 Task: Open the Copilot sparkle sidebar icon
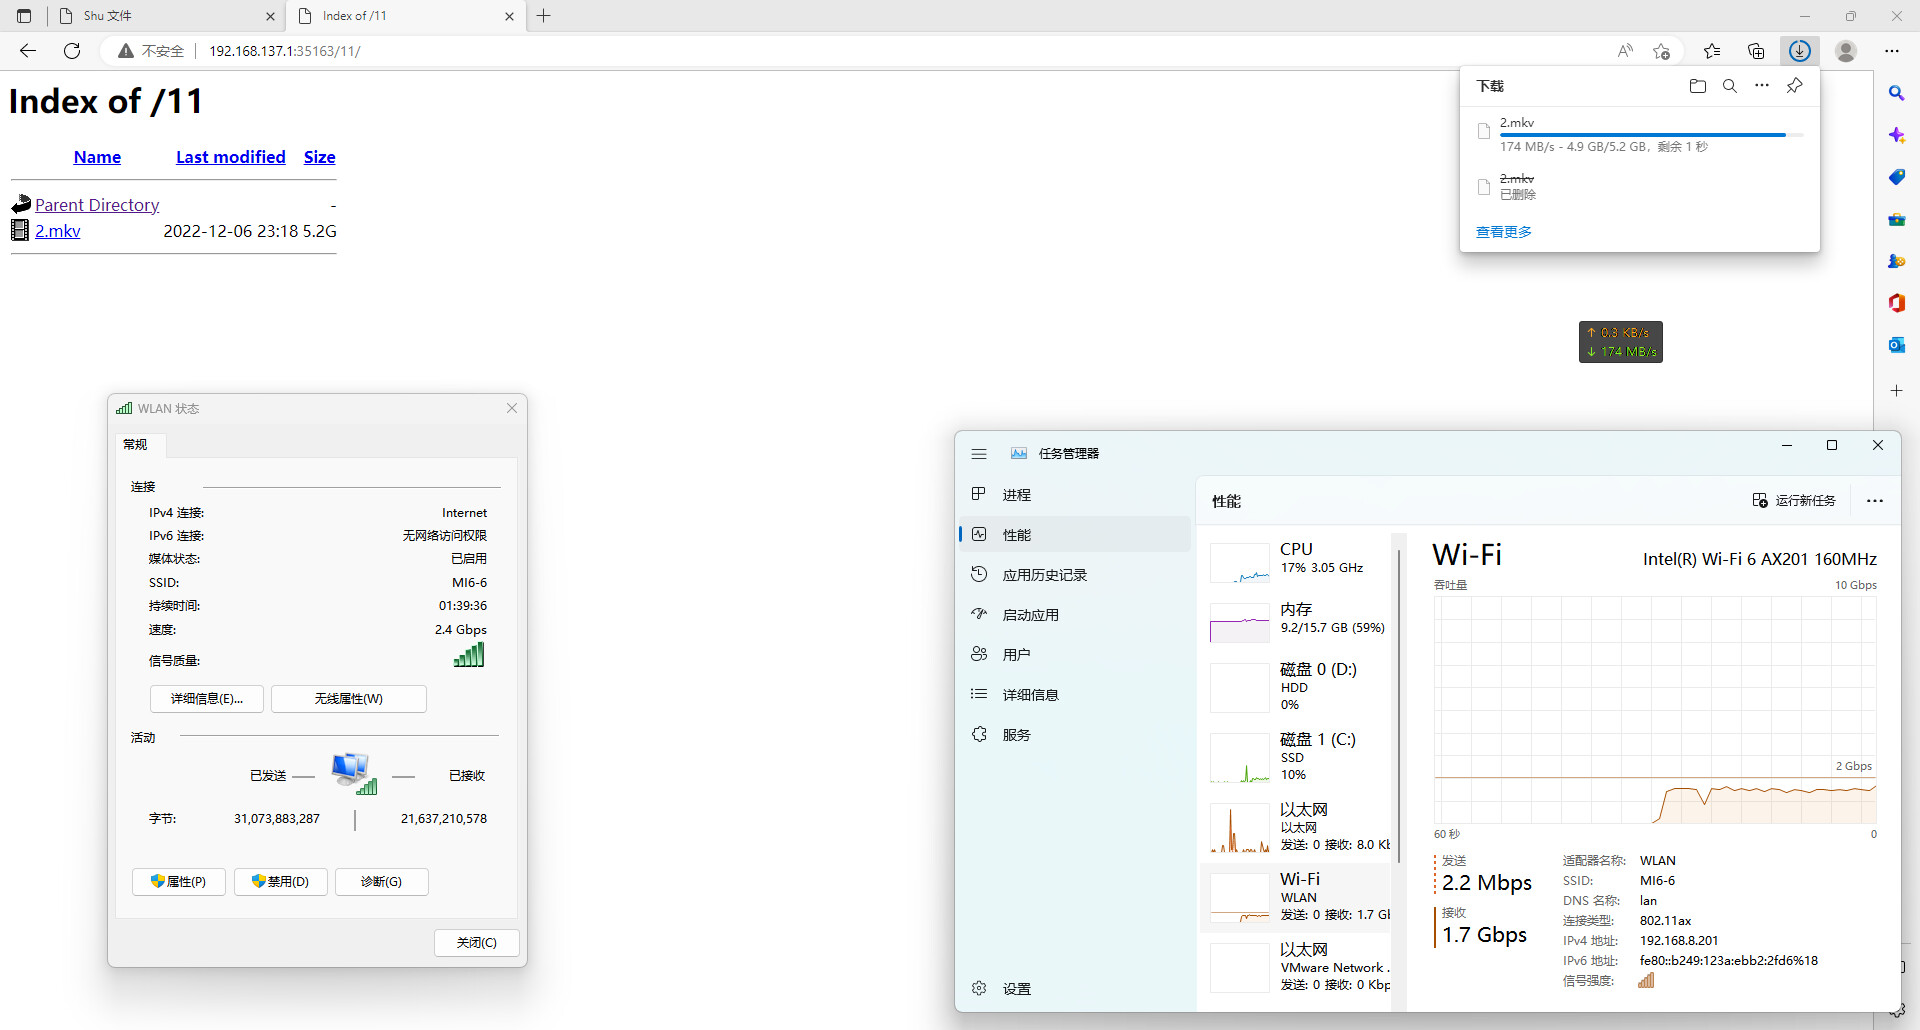coord(1897,135)
